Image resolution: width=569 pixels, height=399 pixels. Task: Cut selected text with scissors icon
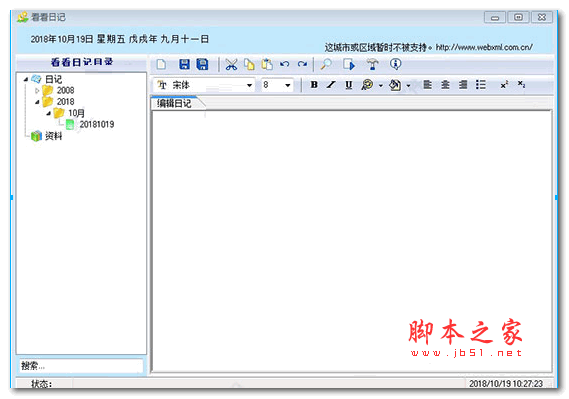point(231,65)
